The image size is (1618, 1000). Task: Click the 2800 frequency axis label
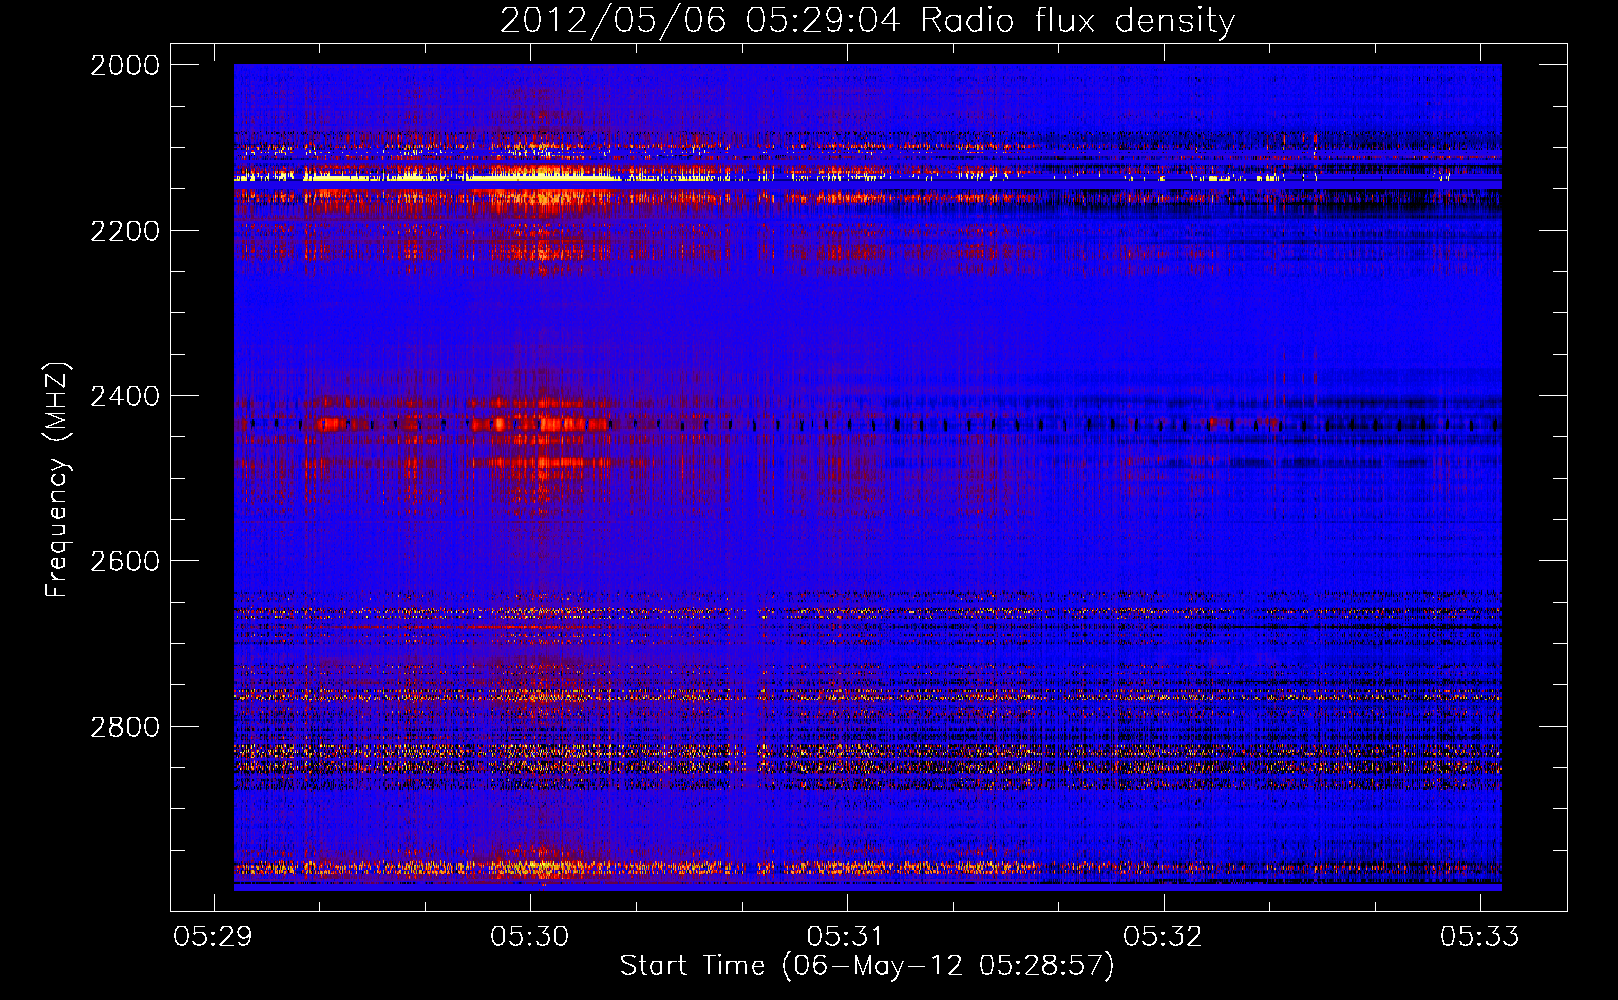(x=125, y=727)
